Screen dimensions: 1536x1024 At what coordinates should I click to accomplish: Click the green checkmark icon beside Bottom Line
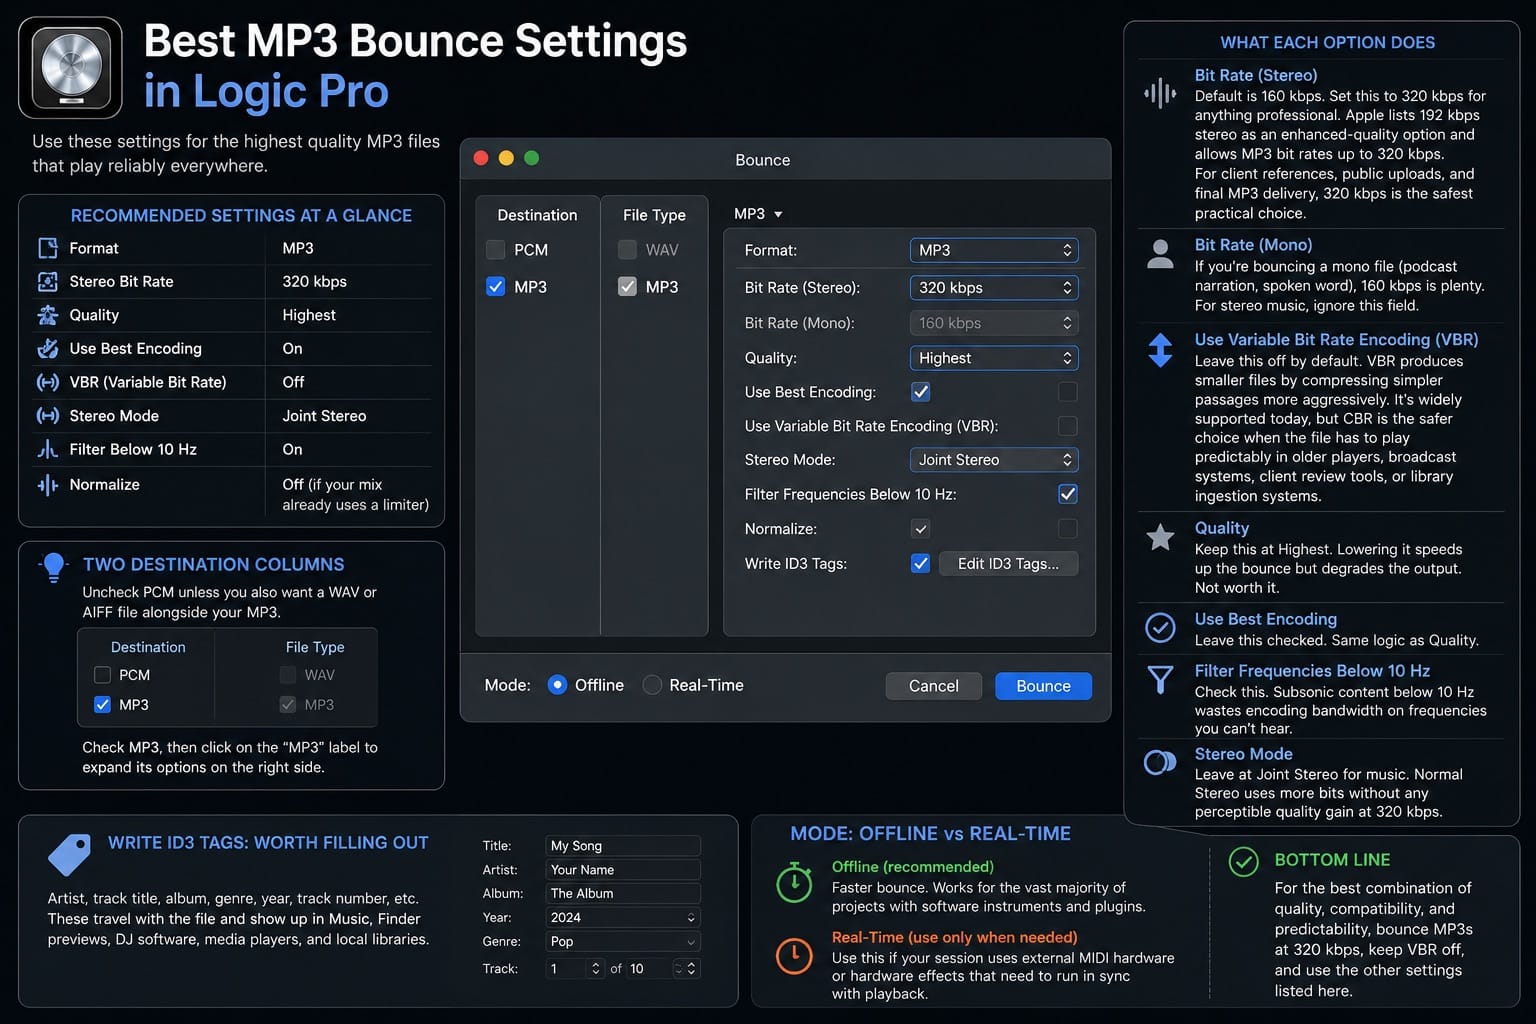pyautogui.click(x=1243, y=862)
